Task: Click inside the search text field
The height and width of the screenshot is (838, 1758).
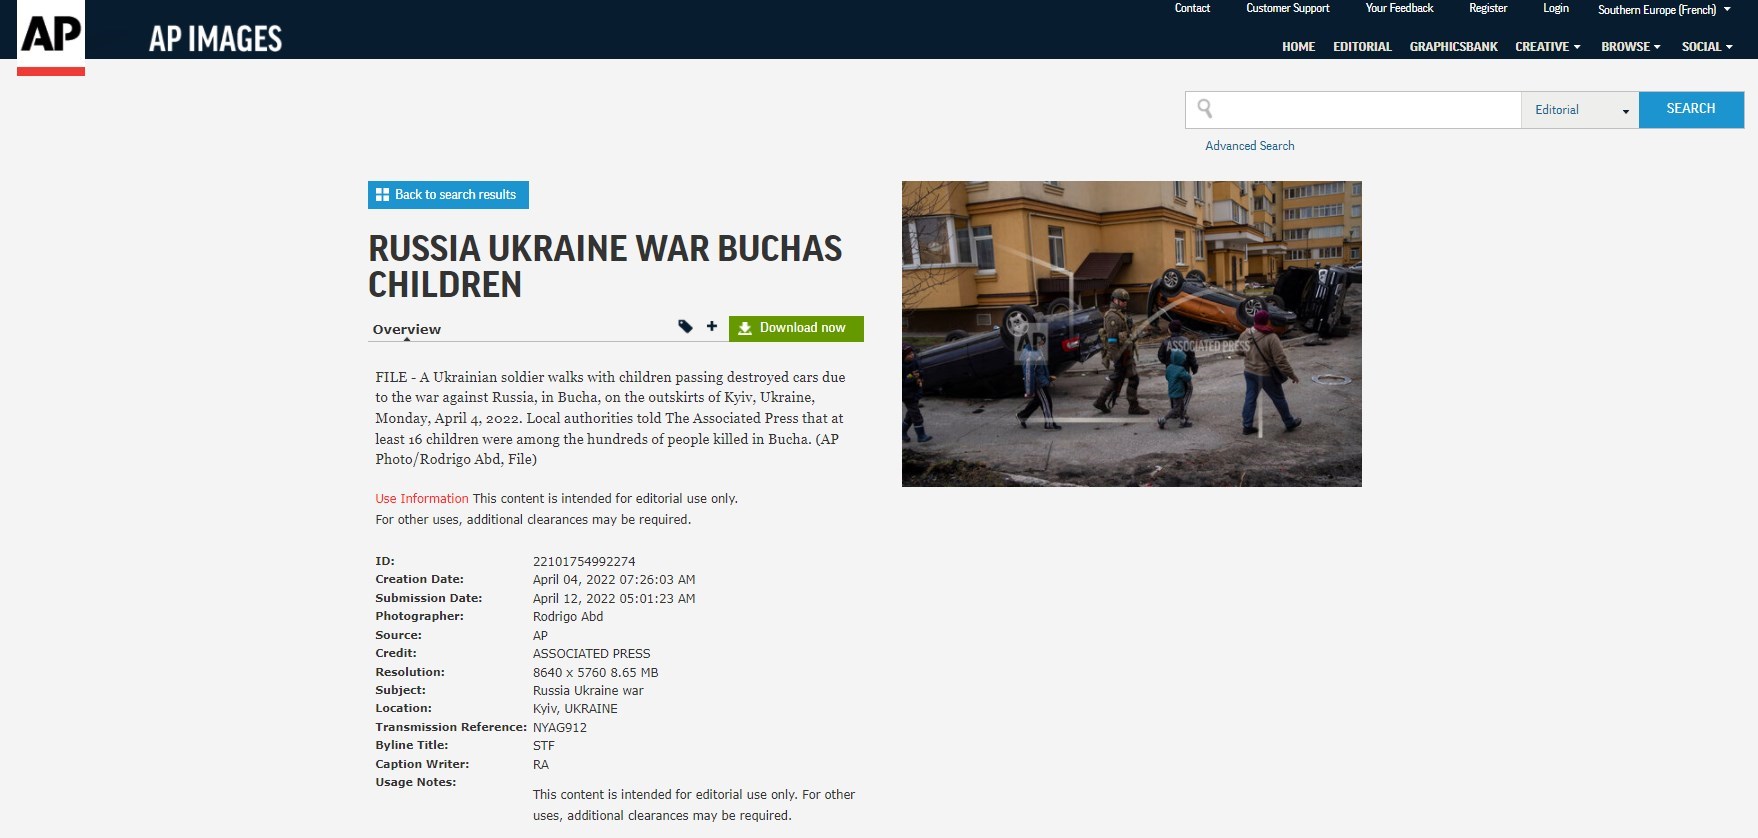Action: [x=1365, y=110]
